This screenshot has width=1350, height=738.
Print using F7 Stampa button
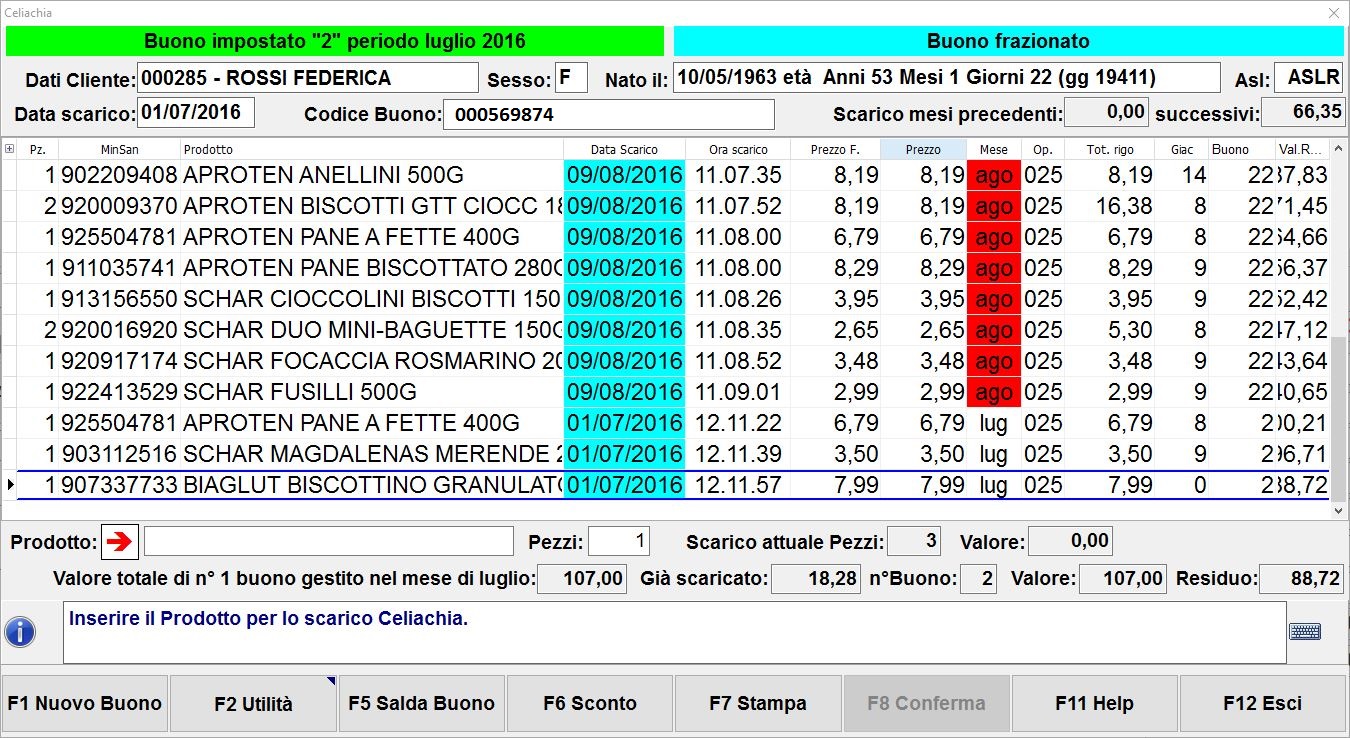[x=758, y=704]
